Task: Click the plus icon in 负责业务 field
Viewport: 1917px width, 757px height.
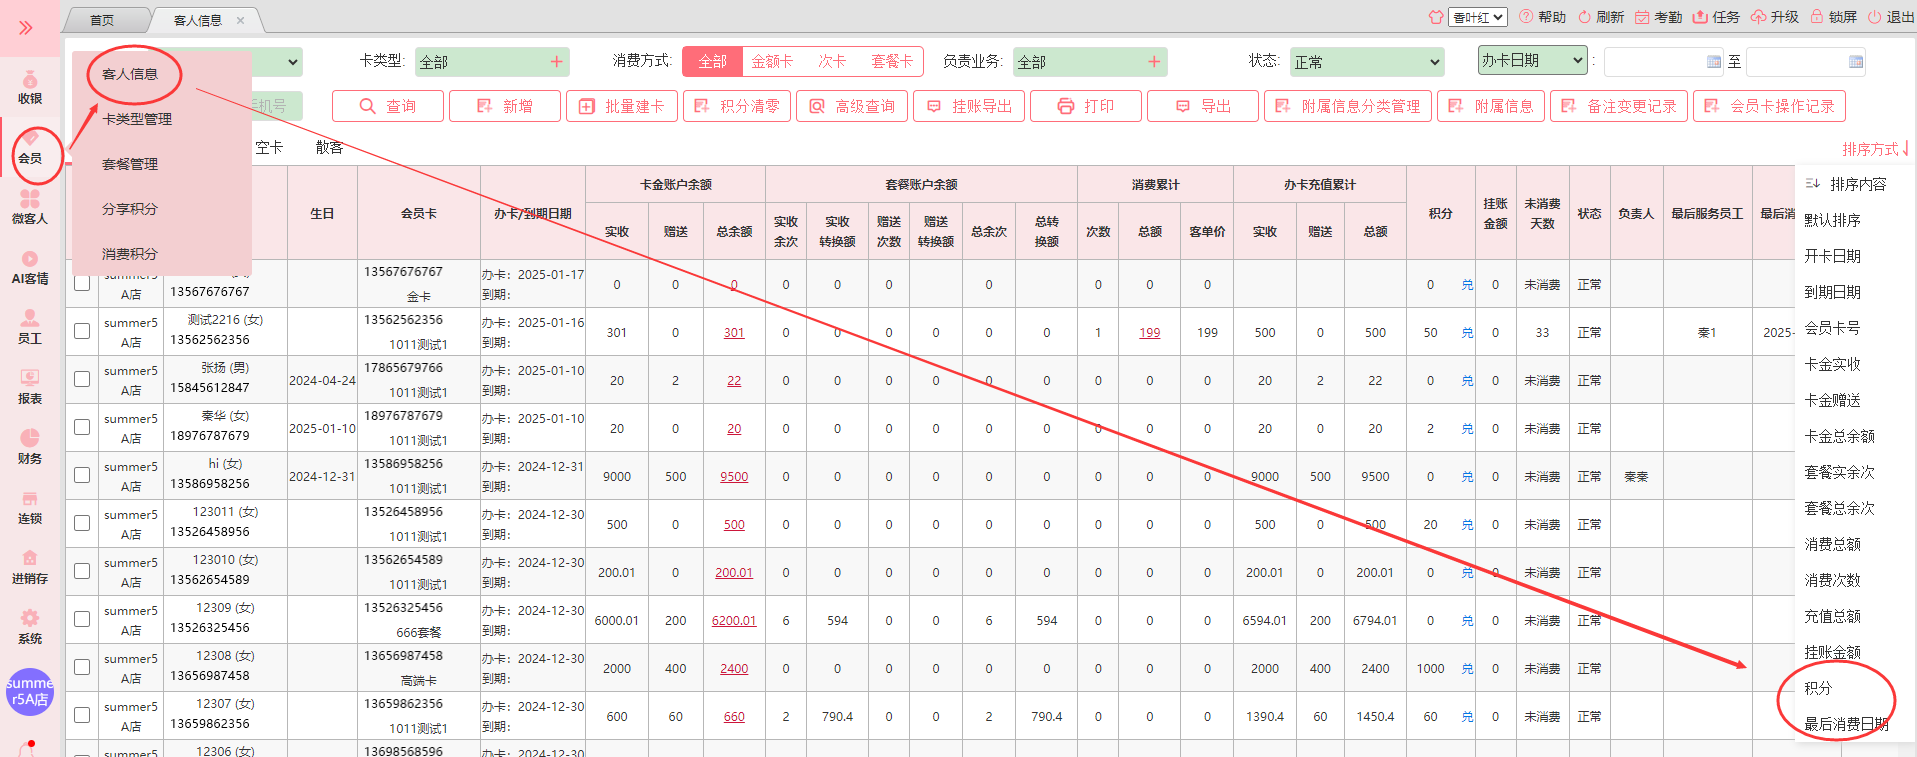Action: click(1154, 62)
